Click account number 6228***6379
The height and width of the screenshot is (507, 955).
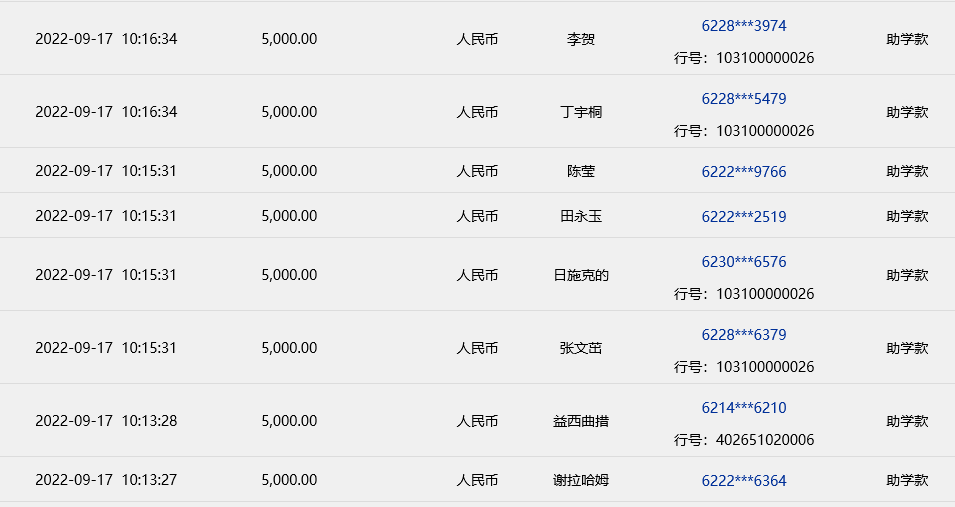744,335
